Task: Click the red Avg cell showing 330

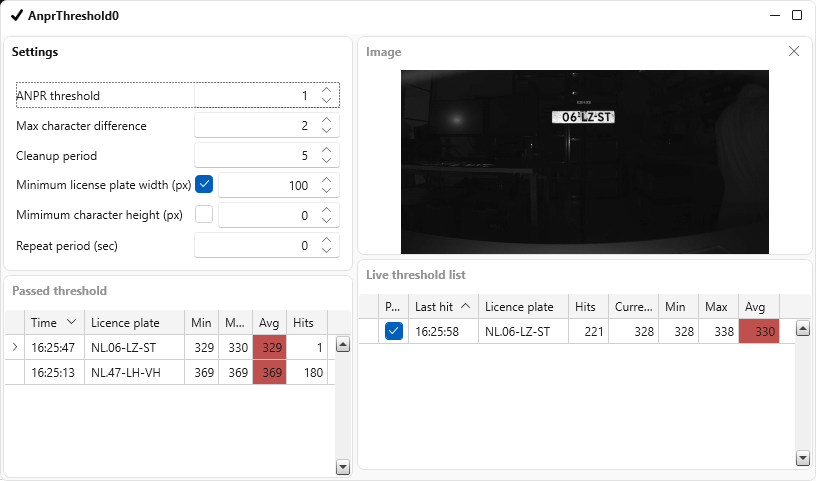Action: tap(759, 331)
